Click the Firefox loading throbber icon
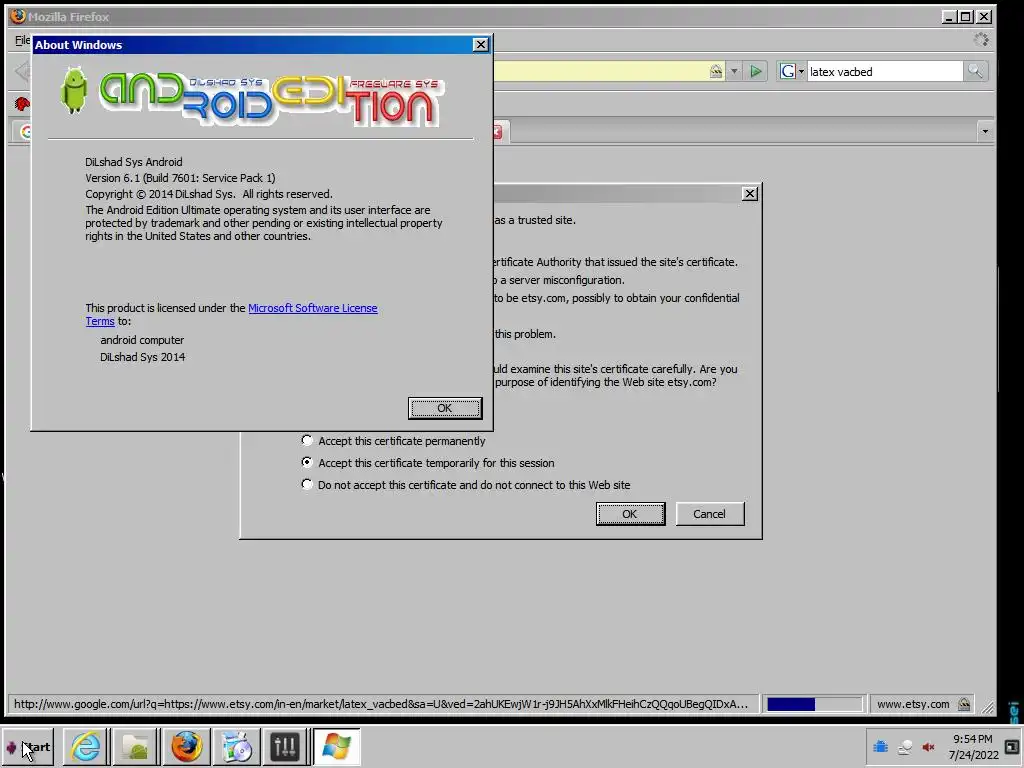This screenshot has height=768, width=1024. (x=980, y=40)
